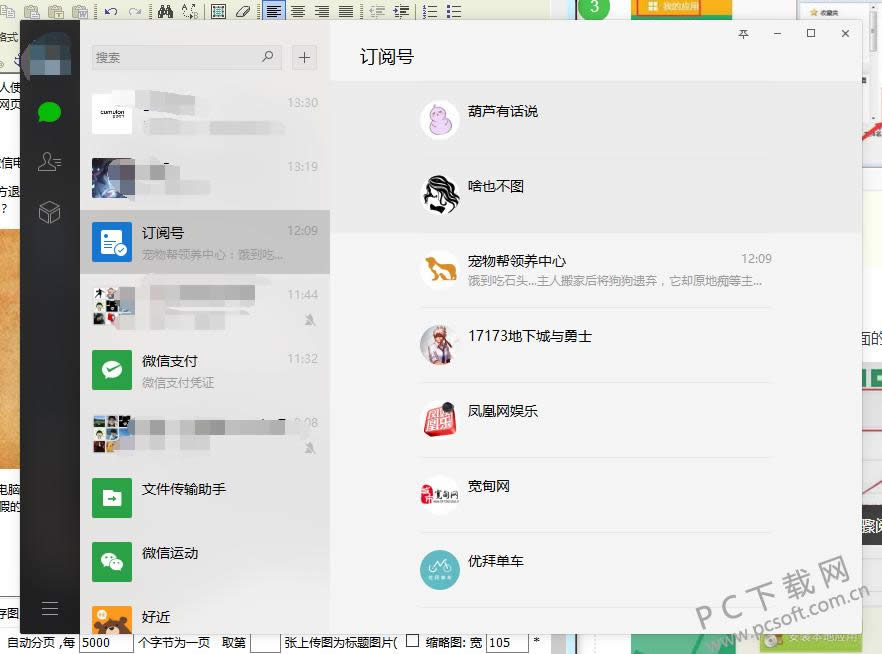Click the thumbnail width field showing 105
Image resolution: width=882 pixels, height=654 pixels.
pyautogui.click(x=506, y=642)
